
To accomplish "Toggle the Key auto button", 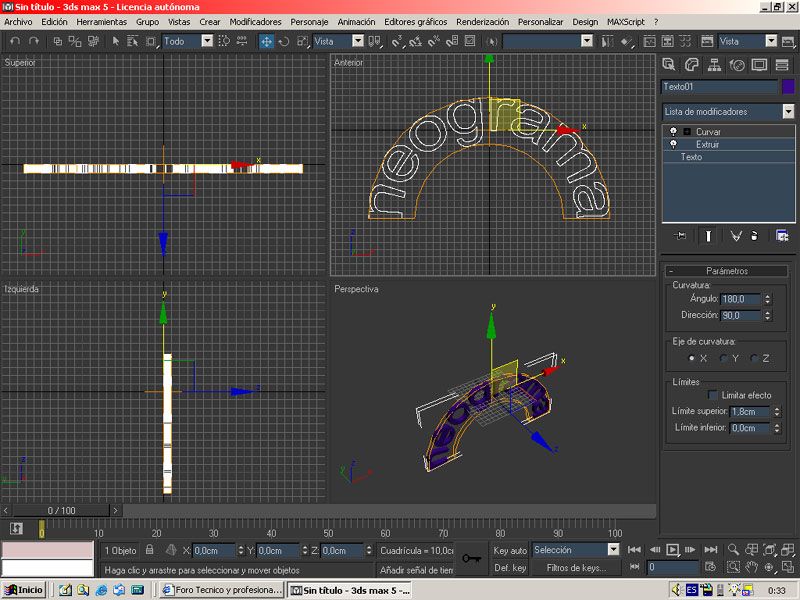I will [x=510, y=550].
